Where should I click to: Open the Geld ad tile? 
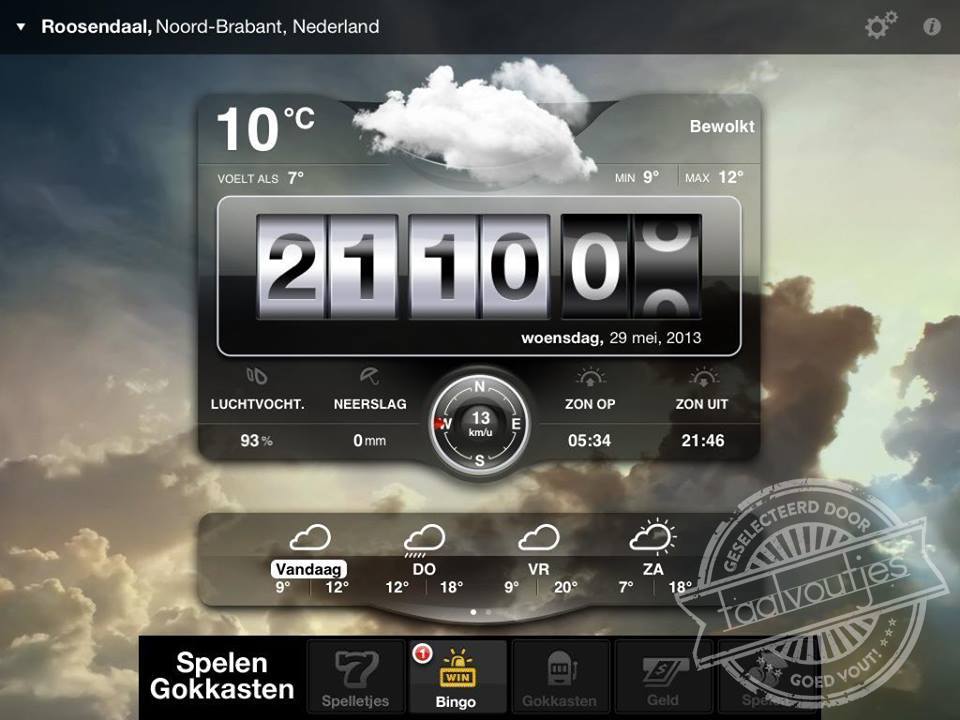coord(662,678)
